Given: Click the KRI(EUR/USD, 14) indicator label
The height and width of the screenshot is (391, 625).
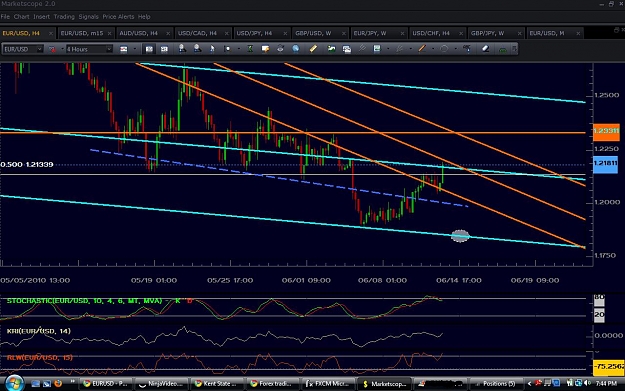Looking at the screenshot, I should click(39, 331).
